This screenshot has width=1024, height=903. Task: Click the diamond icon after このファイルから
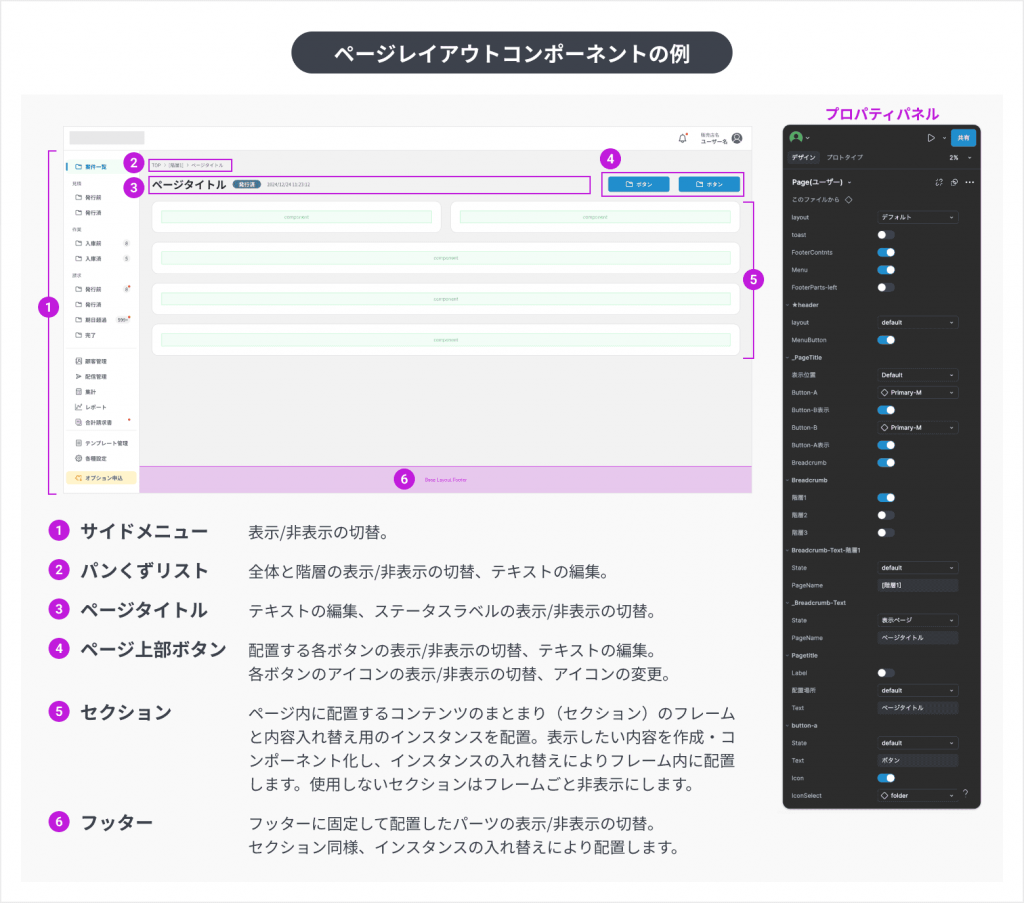tap(849, 200)
